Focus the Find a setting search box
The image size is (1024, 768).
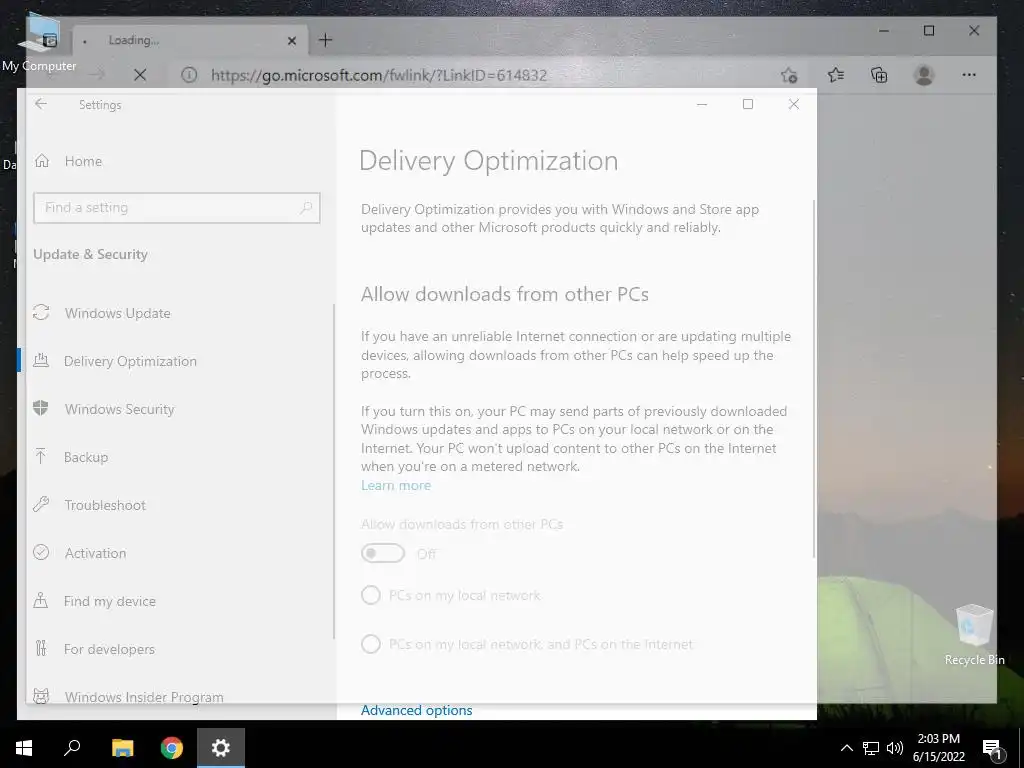pos(176,208)
